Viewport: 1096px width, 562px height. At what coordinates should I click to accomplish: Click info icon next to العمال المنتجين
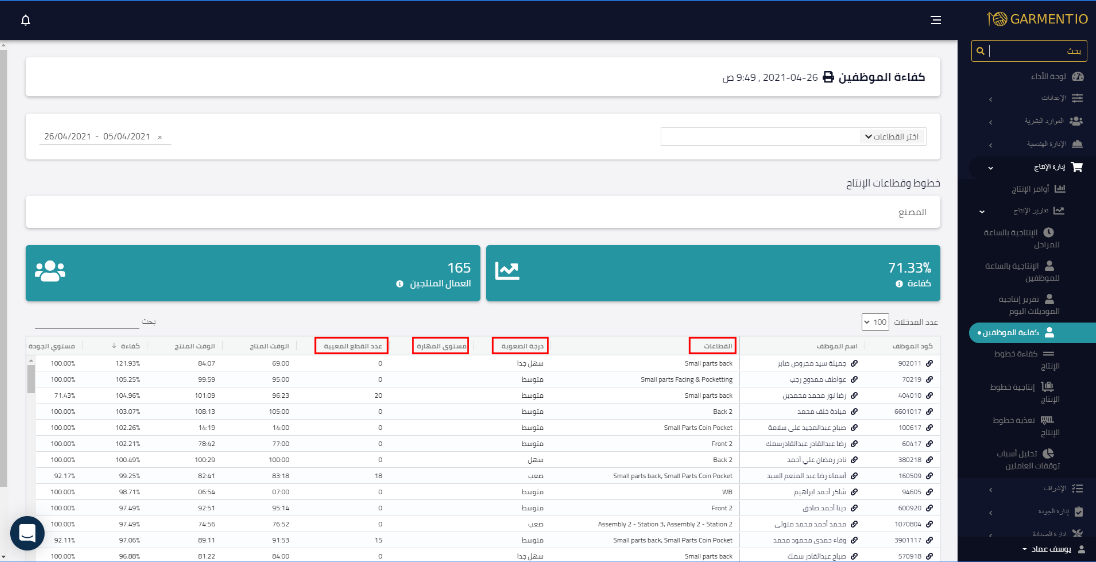[x=400, y=284]
